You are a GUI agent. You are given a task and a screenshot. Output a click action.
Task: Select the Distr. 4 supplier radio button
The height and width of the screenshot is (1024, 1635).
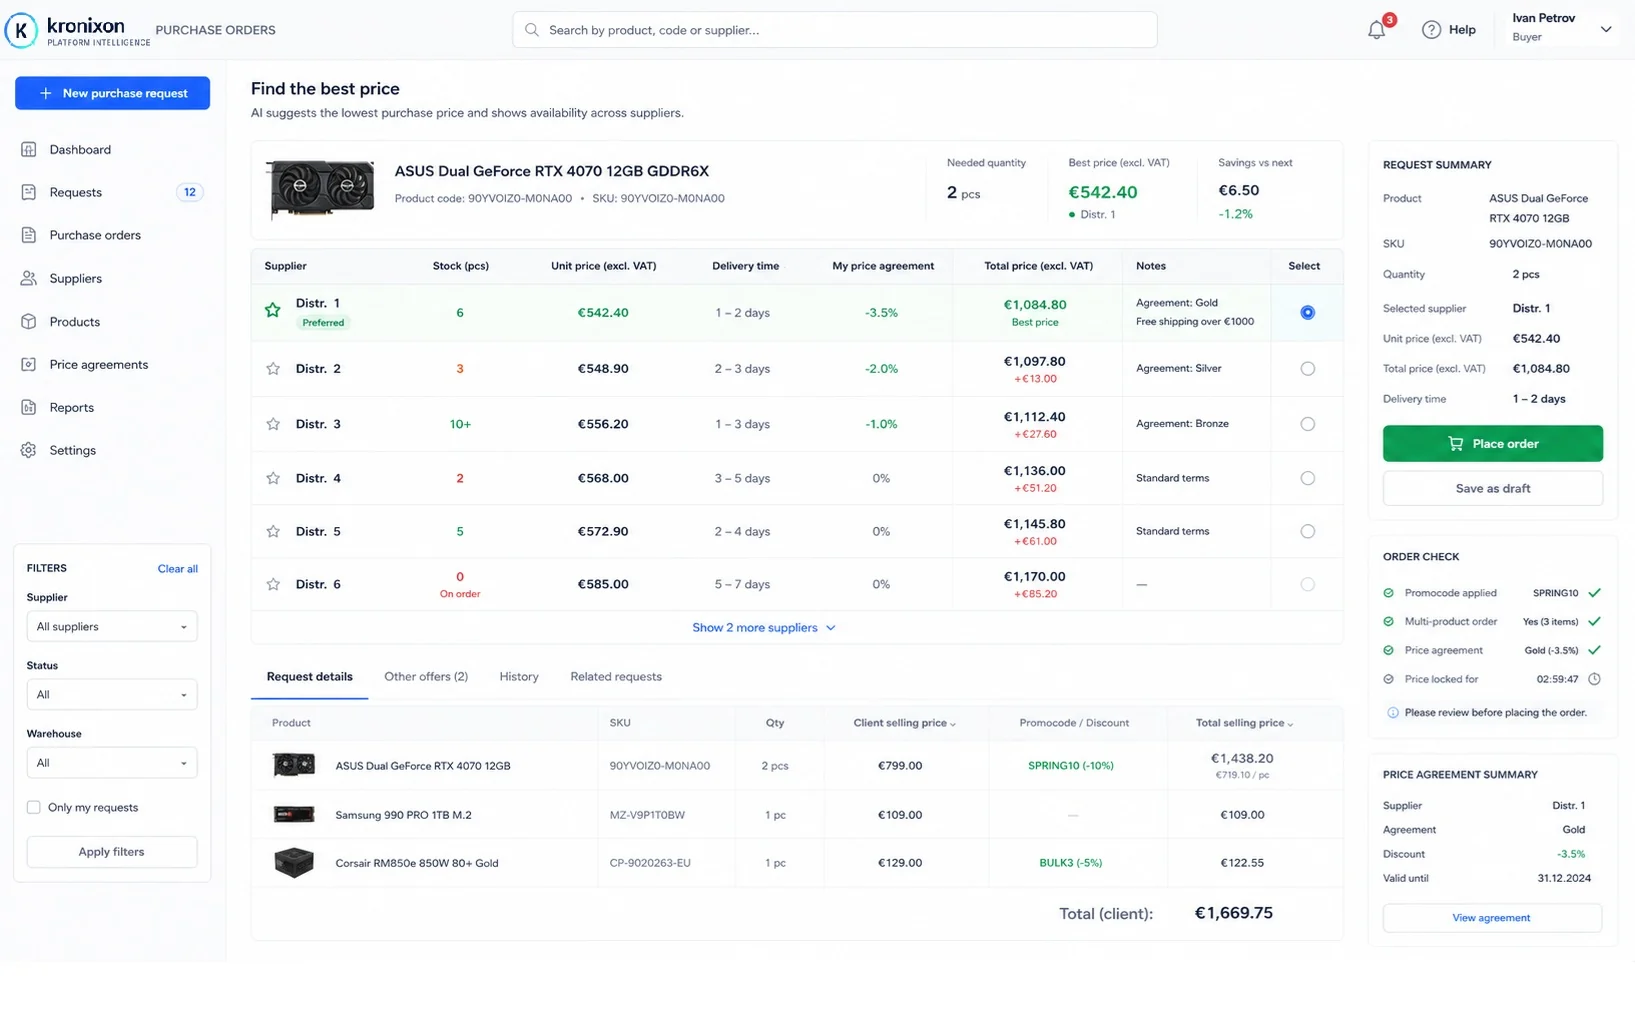[x=1307, y=478]
